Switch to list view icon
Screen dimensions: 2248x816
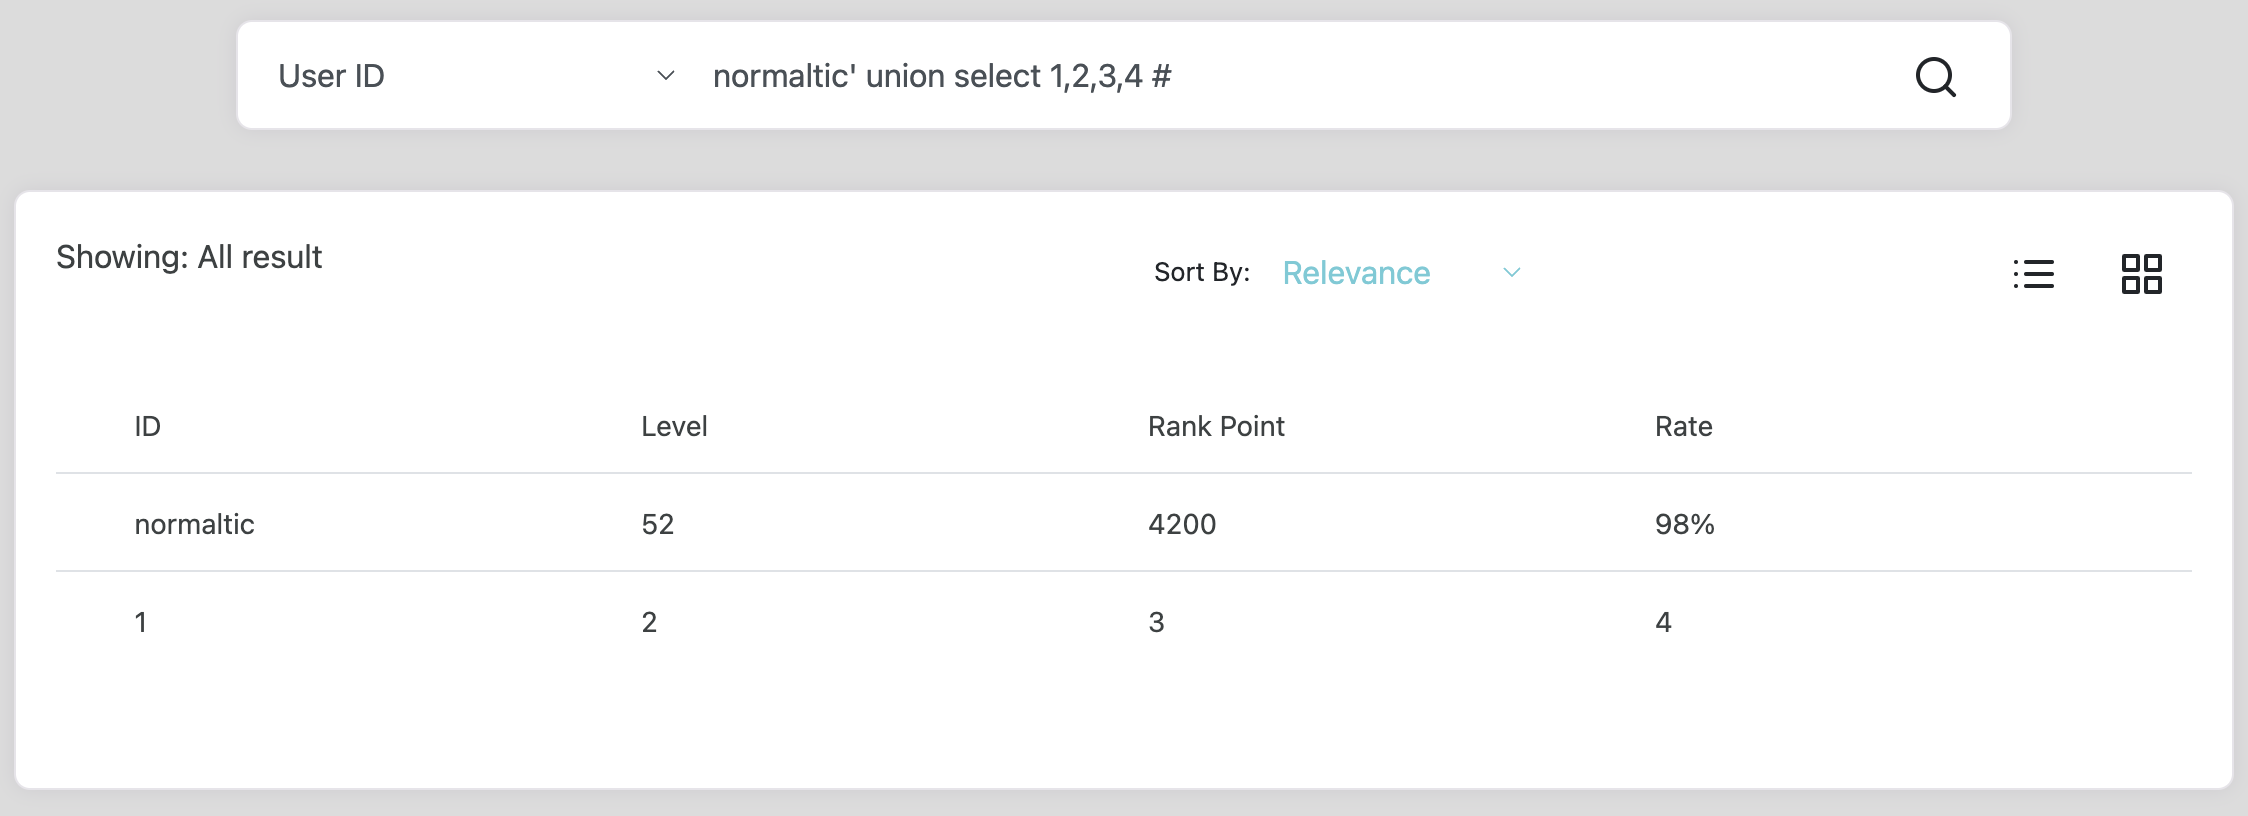click(2034, 273)
